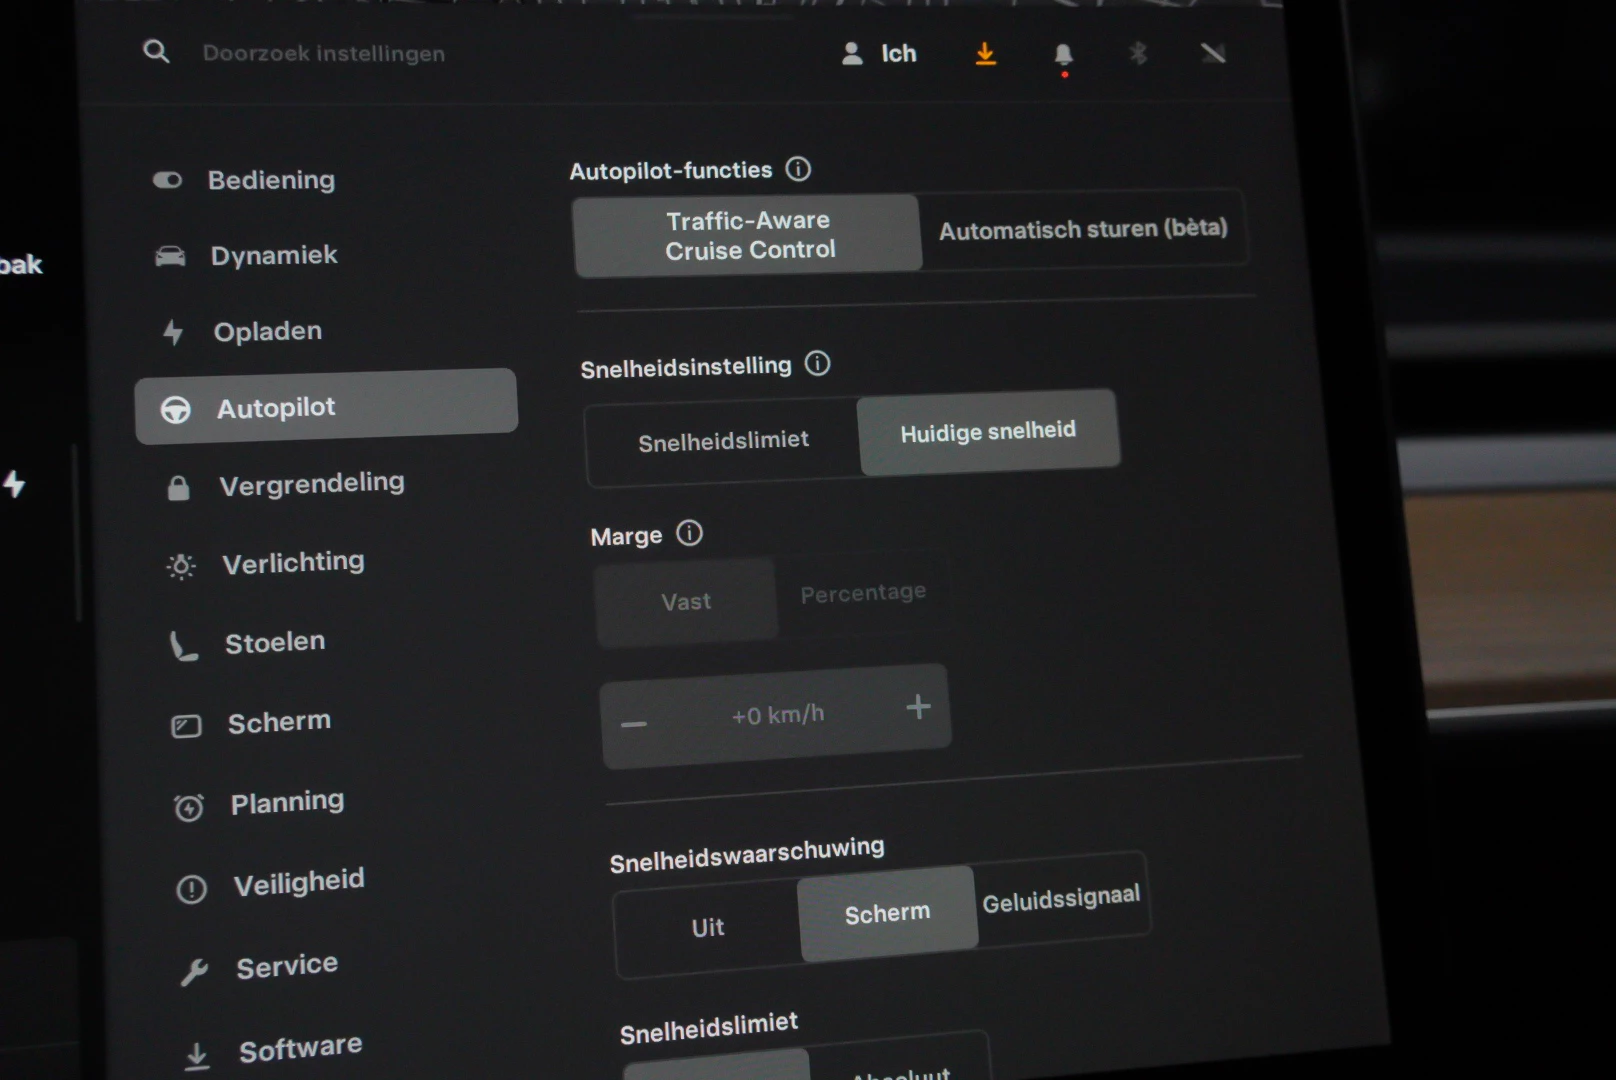Open the Ich driver profile menu
This screenshot has height=1080, width=1616.
(880, 54)
